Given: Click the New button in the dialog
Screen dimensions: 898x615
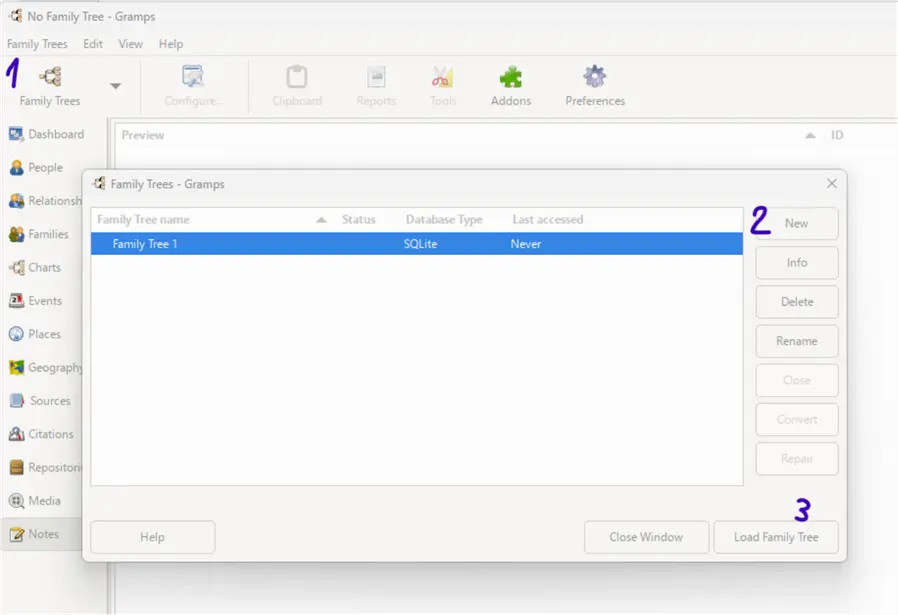Looking at the screenshot, I should (x=797, y=223).
